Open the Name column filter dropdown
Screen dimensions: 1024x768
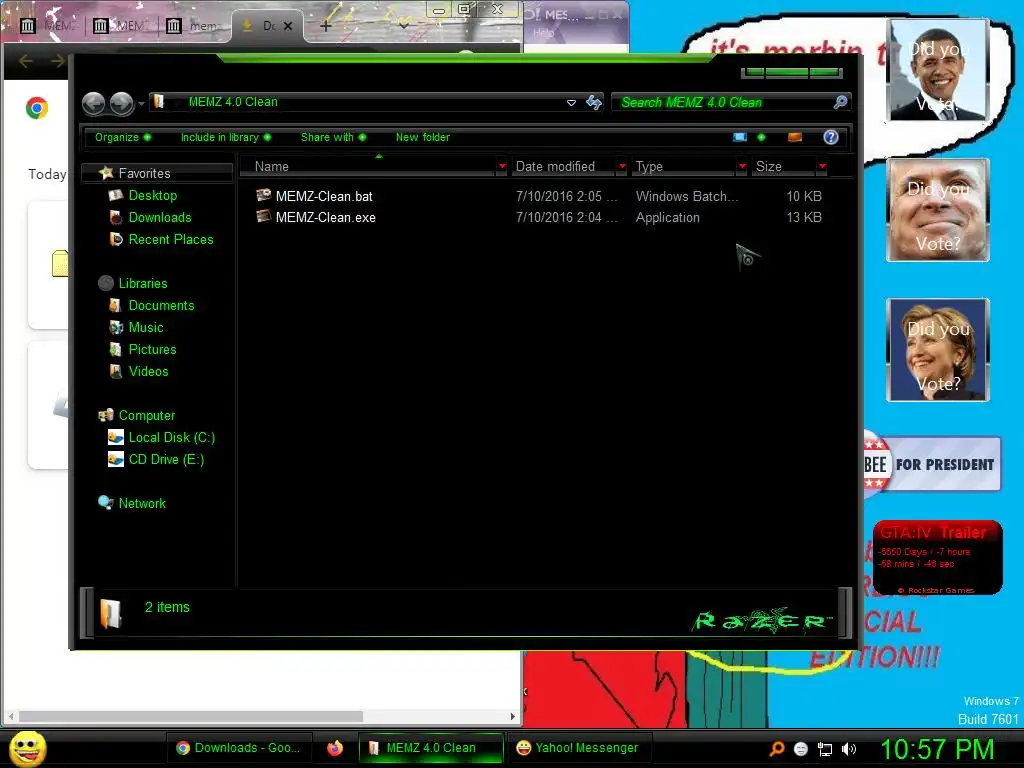pos(502,167)
